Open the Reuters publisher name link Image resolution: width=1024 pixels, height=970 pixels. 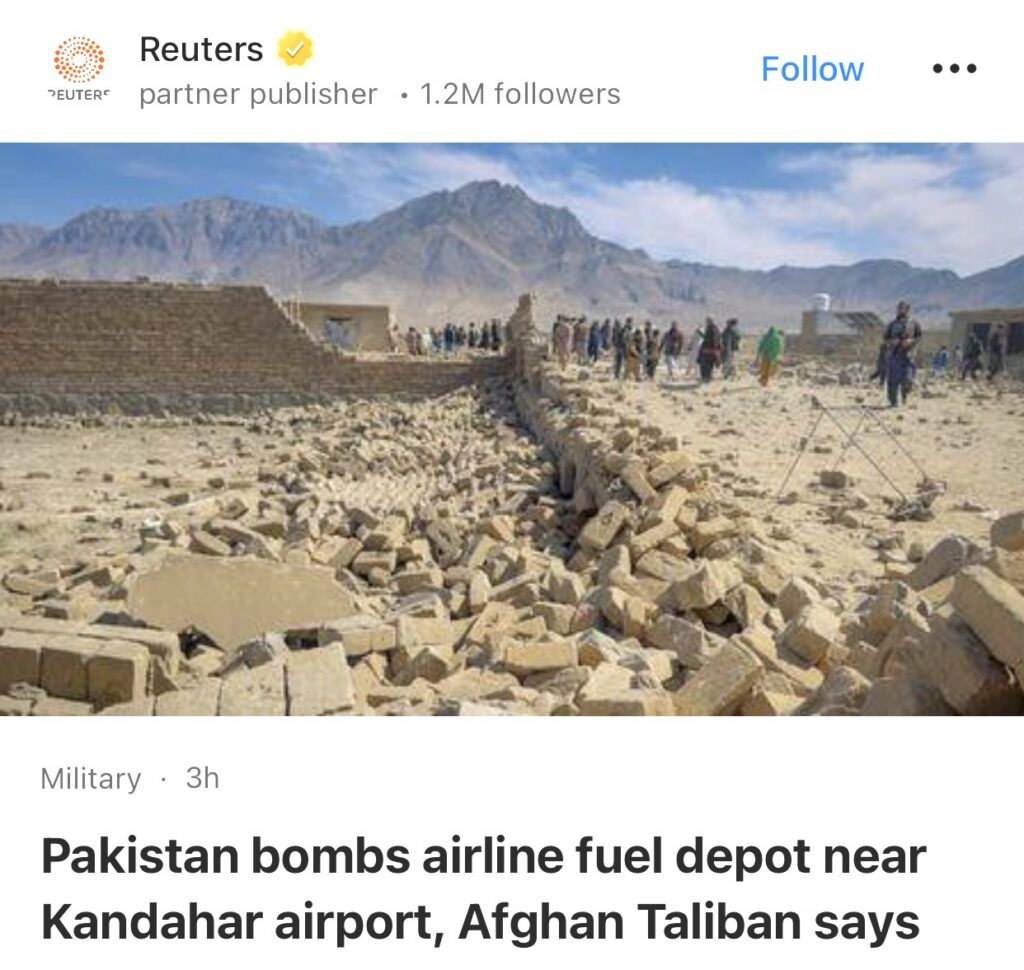201,49
